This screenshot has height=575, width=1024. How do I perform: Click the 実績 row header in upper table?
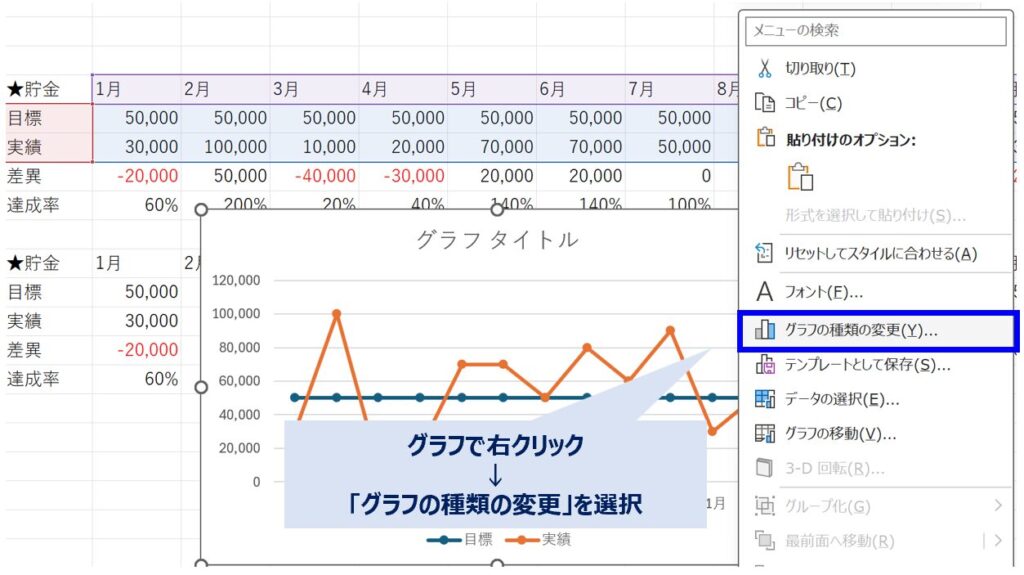click(48, 147)
